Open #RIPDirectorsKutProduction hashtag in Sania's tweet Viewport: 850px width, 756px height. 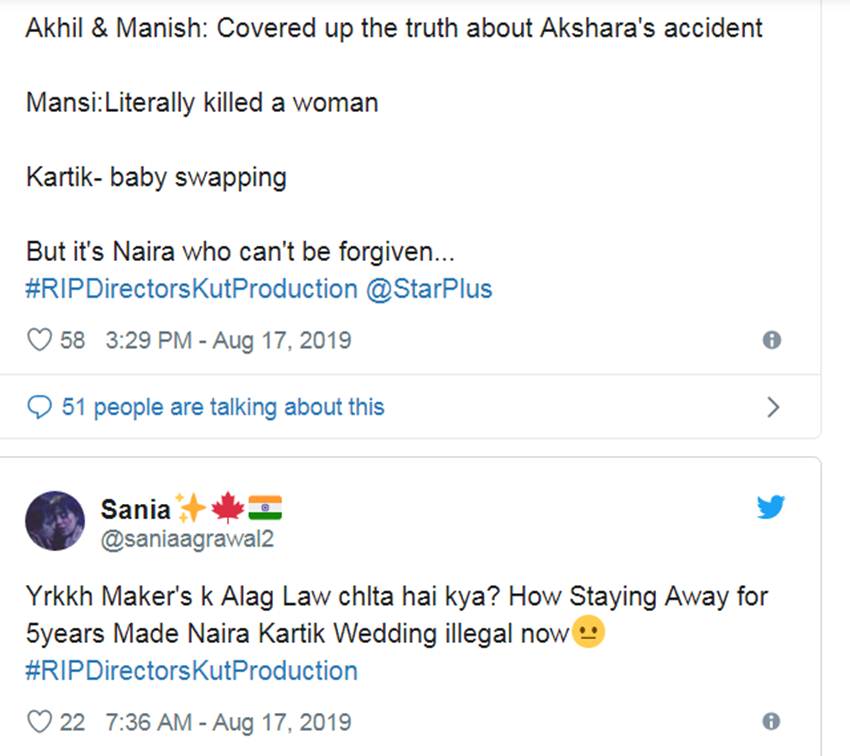pos(191,669)
